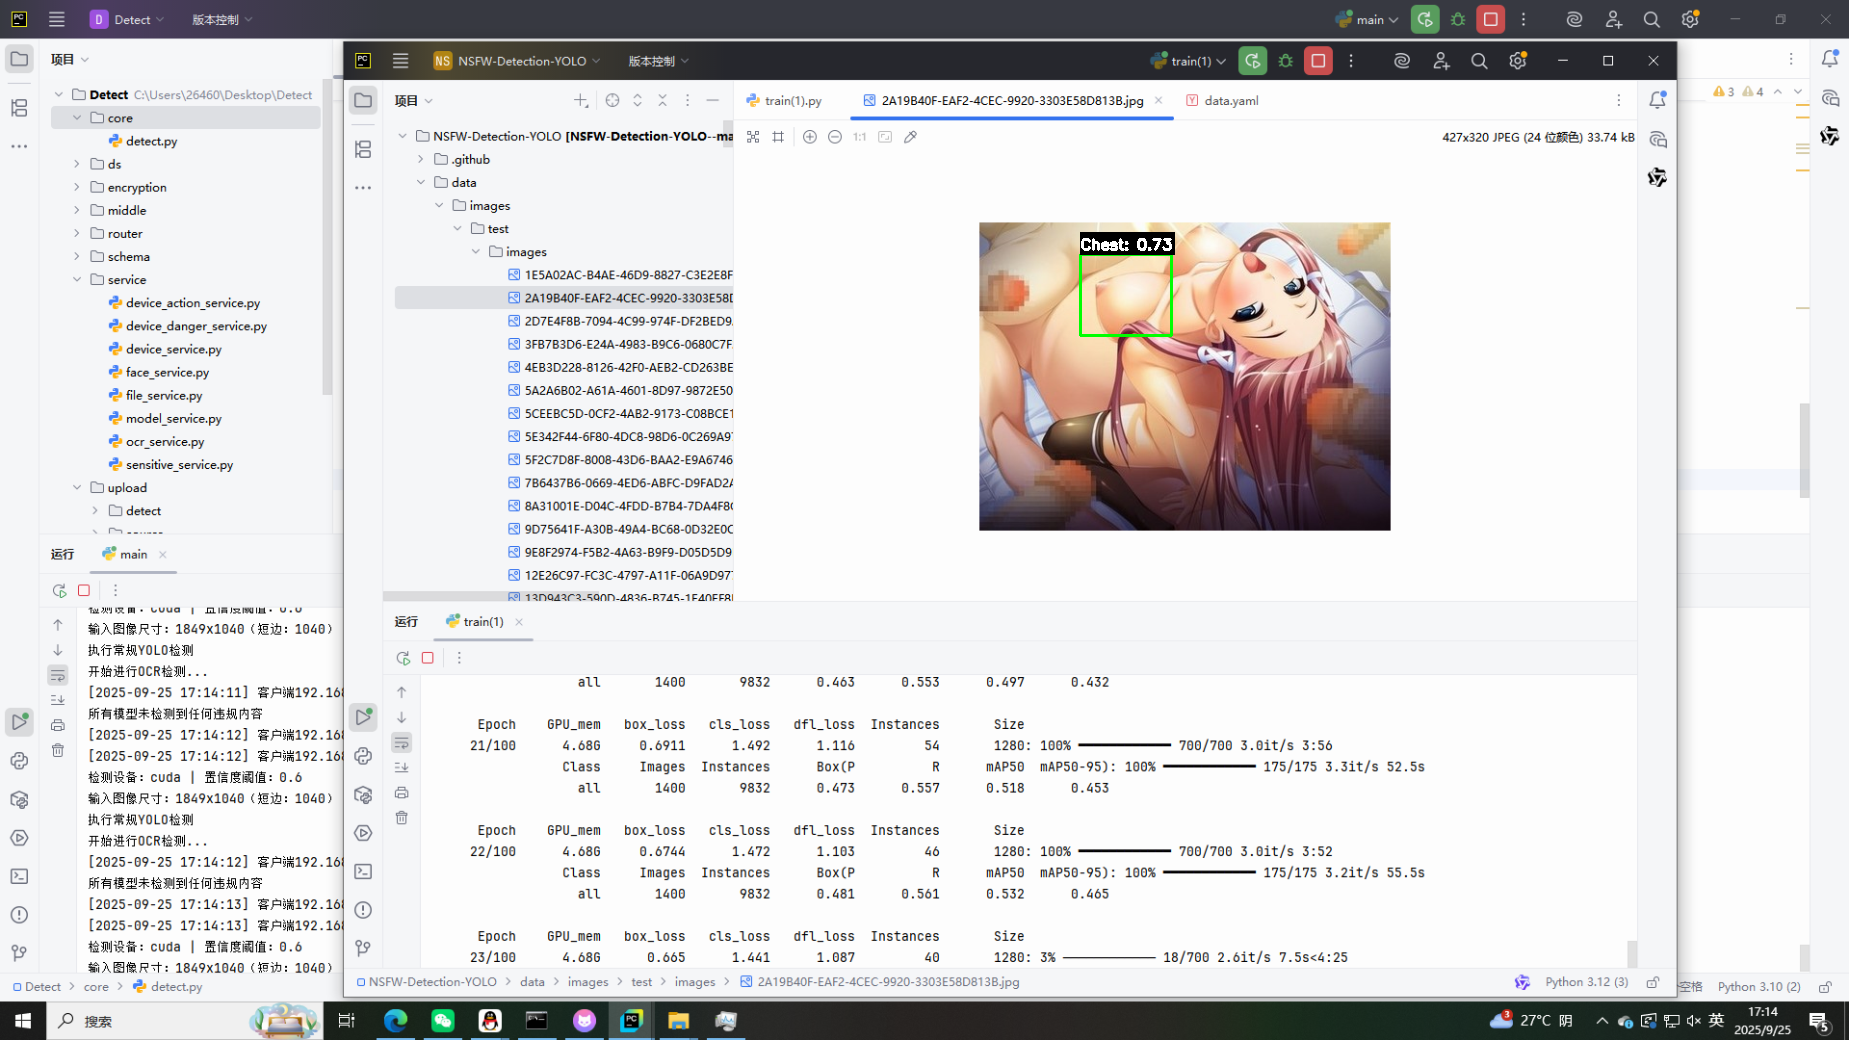Viewport: 1849px width, 1040px height.
Task: Collapse the data folder in project tree
Action: 421,182
